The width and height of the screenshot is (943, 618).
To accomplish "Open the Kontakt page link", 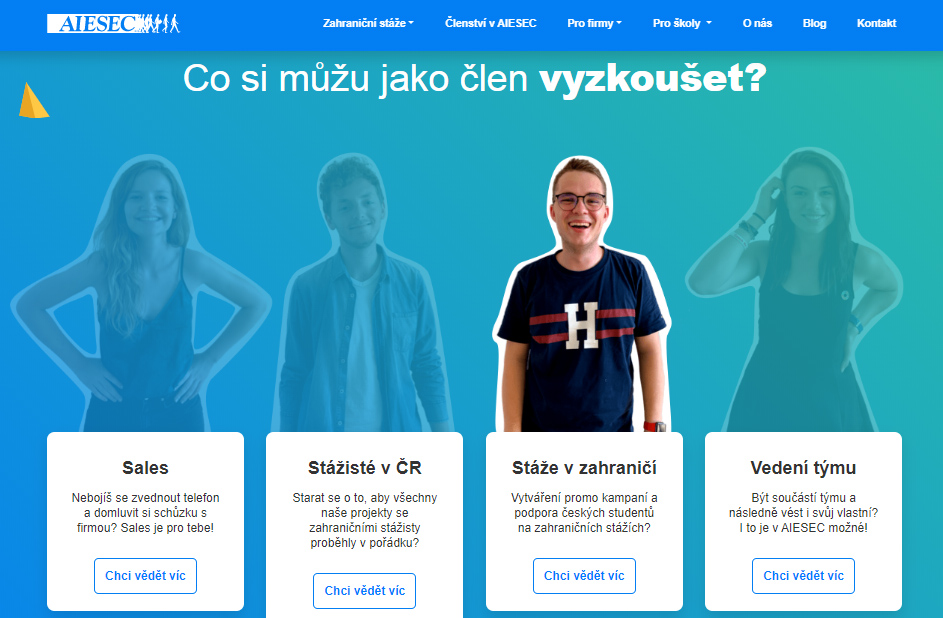I will tap(876, 23).
